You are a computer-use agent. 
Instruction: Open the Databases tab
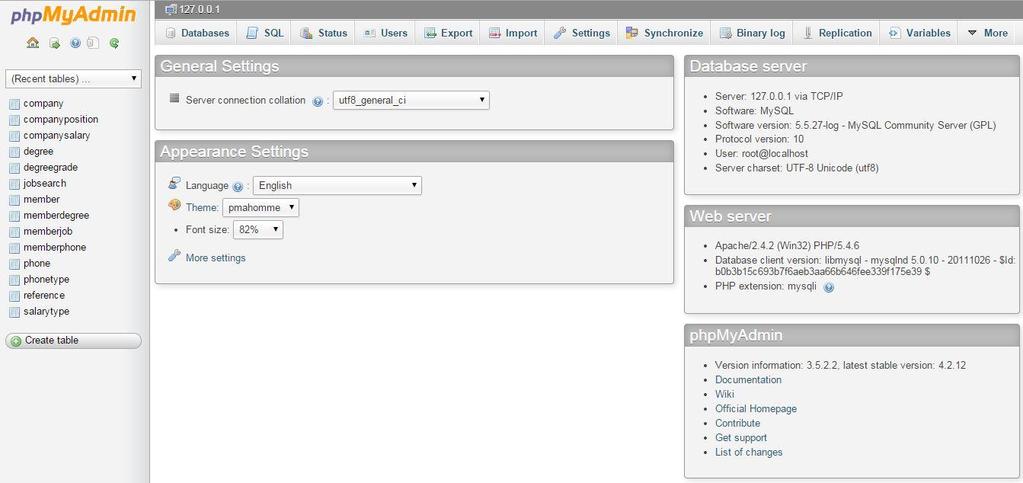click(197, 33)
